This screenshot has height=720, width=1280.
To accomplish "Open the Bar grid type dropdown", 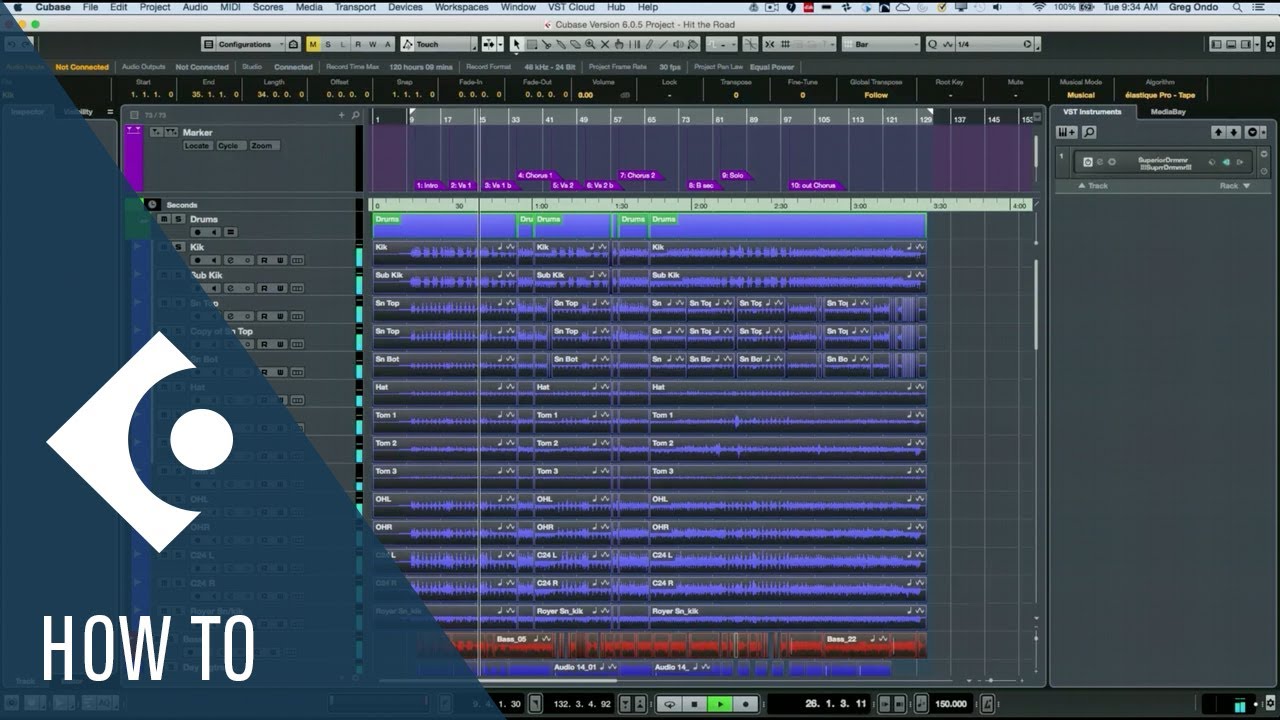I will click(881, 44).
